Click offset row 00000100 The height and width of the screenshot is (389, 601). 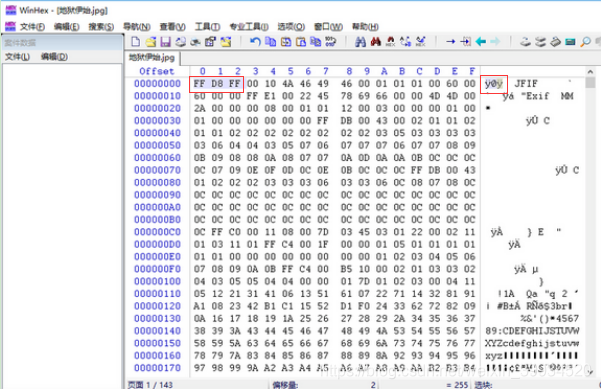[157, 281]
